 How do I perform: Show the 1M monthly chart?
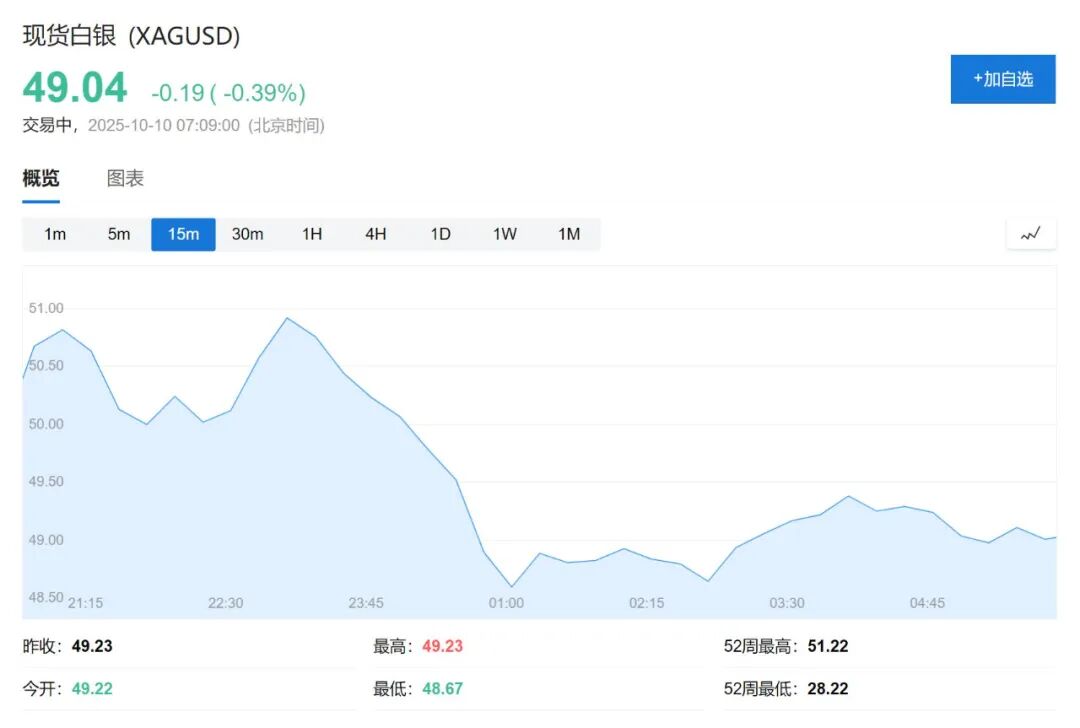(569, 234)
